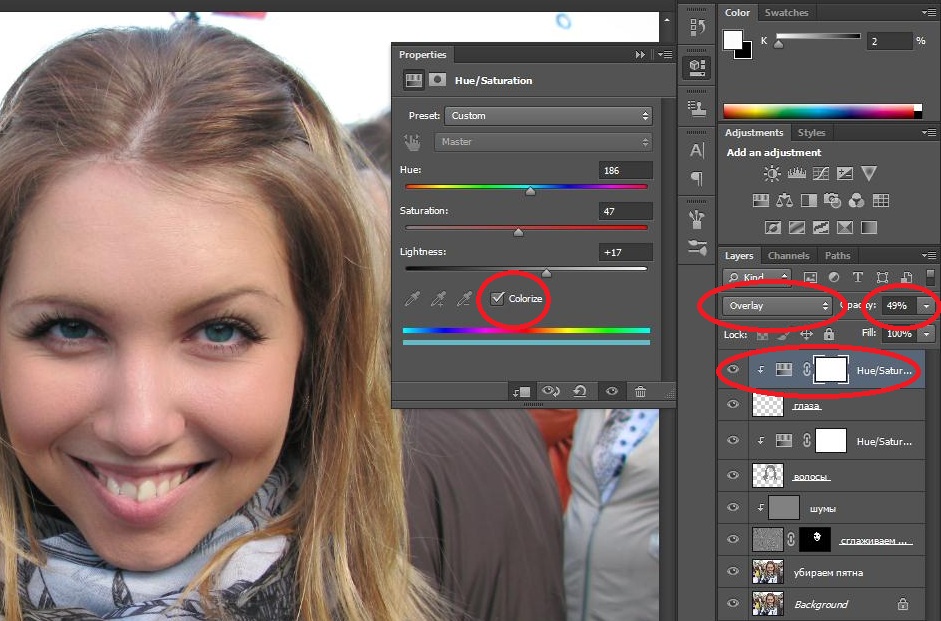Add a Levels adjustment layer
The image size is (941, 621).
pyautogui.click(x=796, y=174)
